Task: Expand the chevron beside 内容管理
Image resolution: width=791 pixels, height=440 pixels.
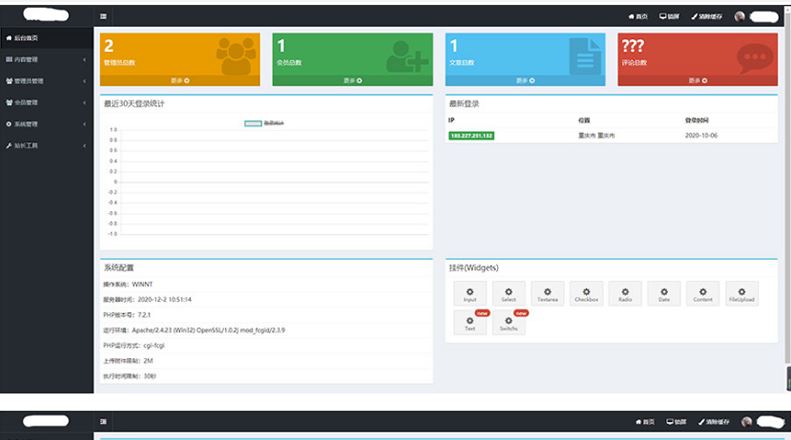Action: point(84,60)
